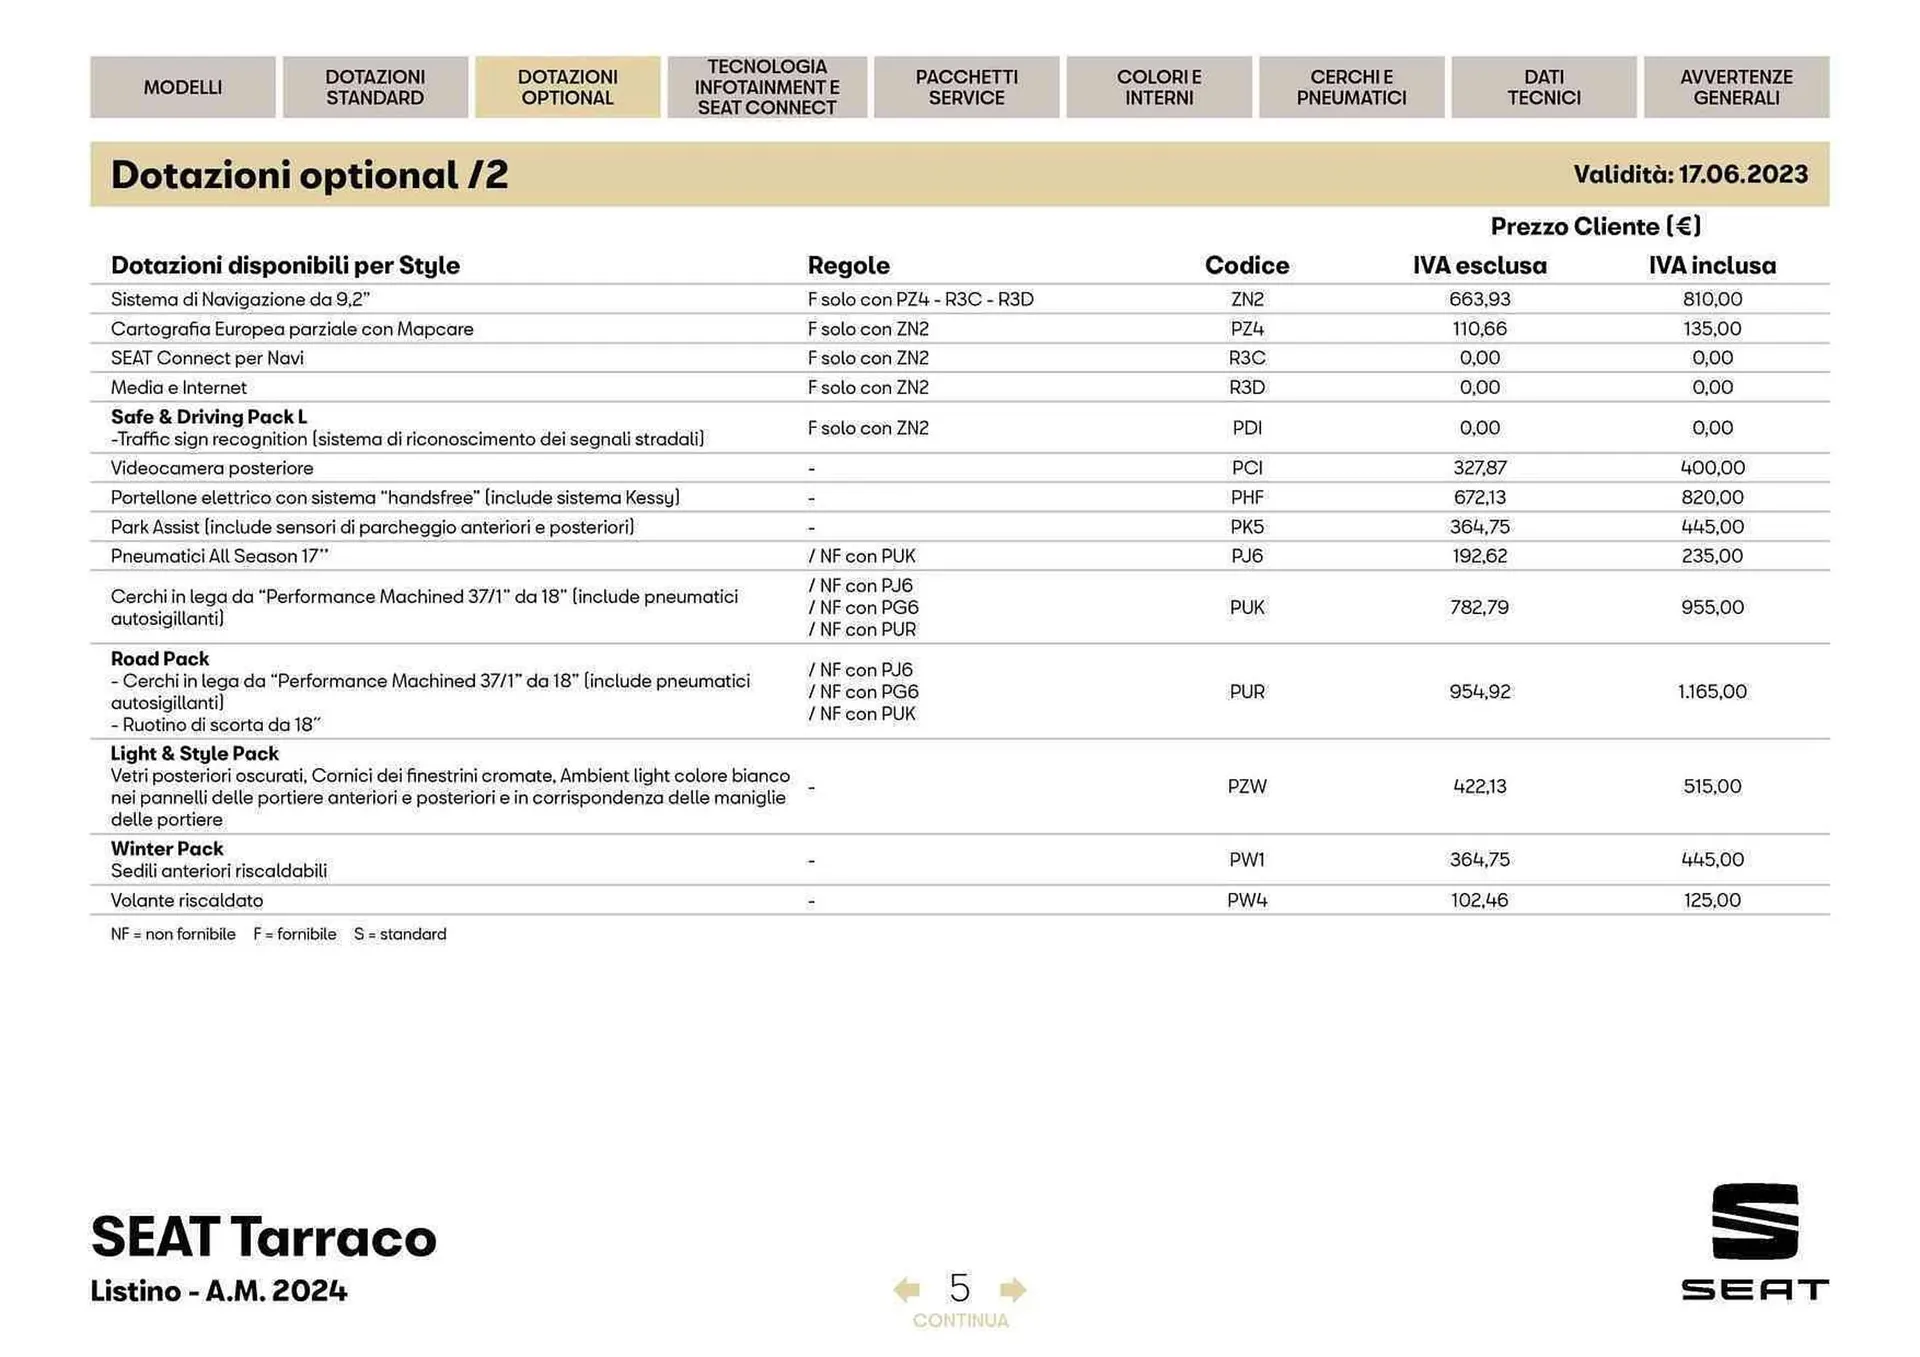Click rule 'F solo con PZ4 - R3C - R3D'
The height and width of the screenshot is (1357, 1920).
click(921, 299)
